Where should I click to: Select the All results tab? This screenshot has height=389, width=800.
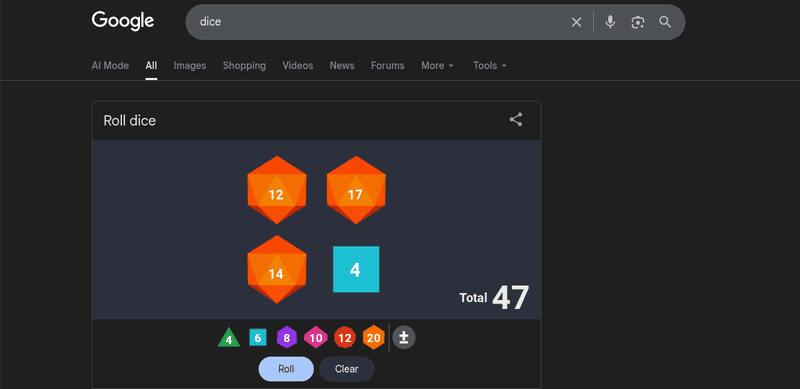[151, 65]
